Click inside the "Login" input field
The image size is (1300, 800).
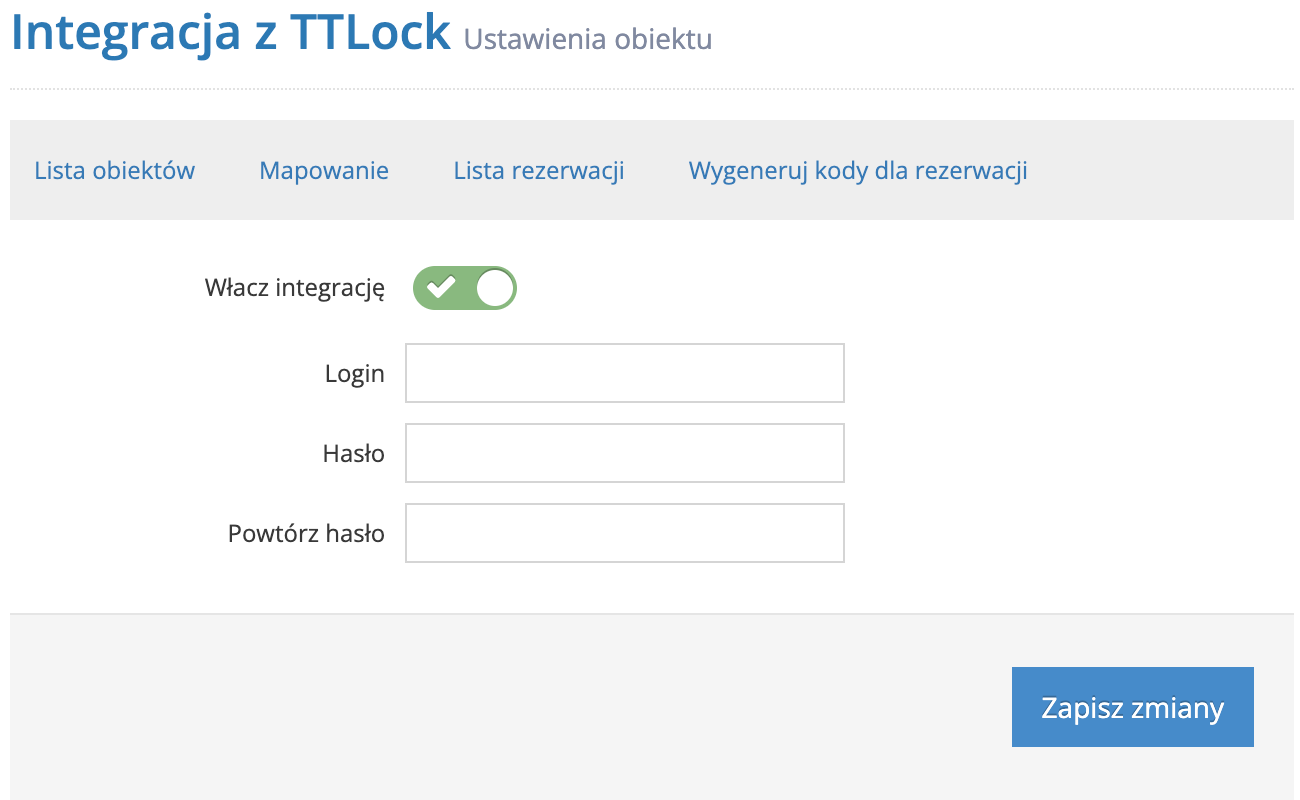tap(624, 372)
